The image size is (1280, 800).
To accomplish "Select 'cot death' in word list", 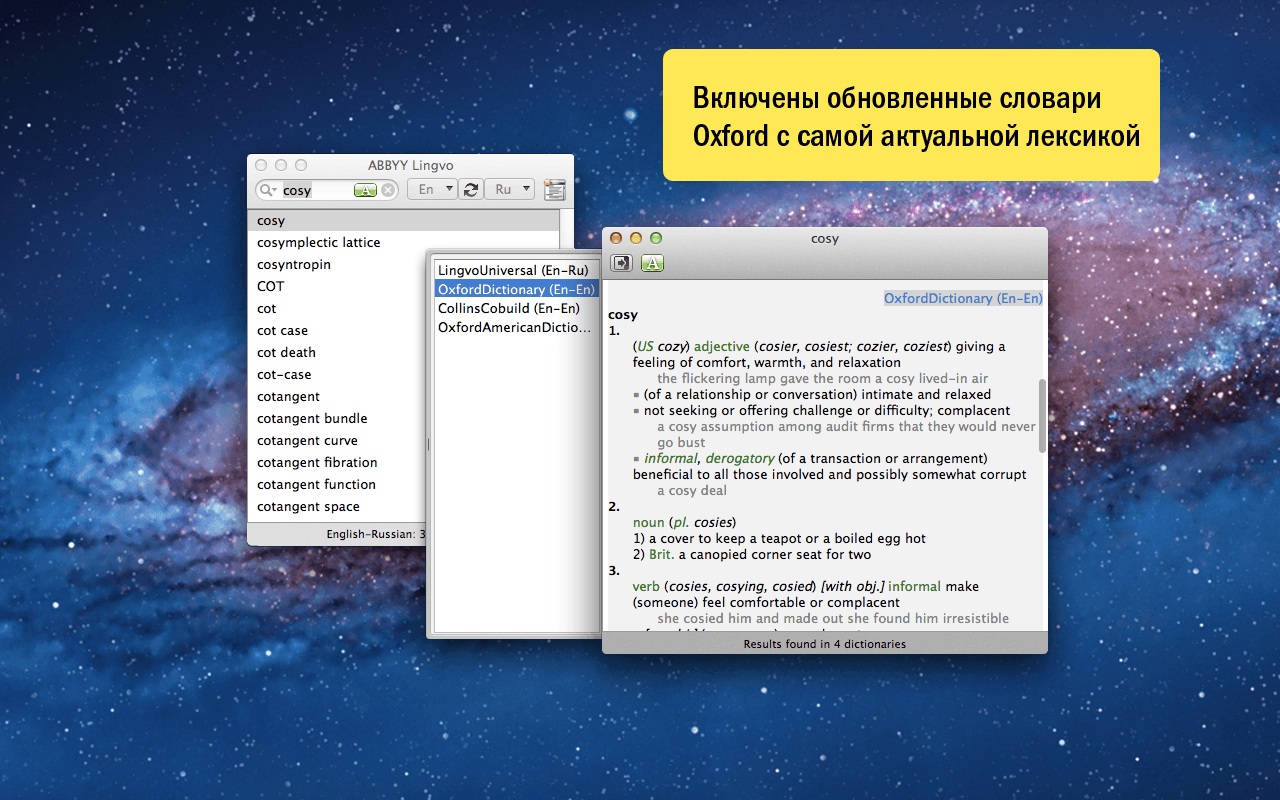I will pyautogui.click(x=337, y=353).
